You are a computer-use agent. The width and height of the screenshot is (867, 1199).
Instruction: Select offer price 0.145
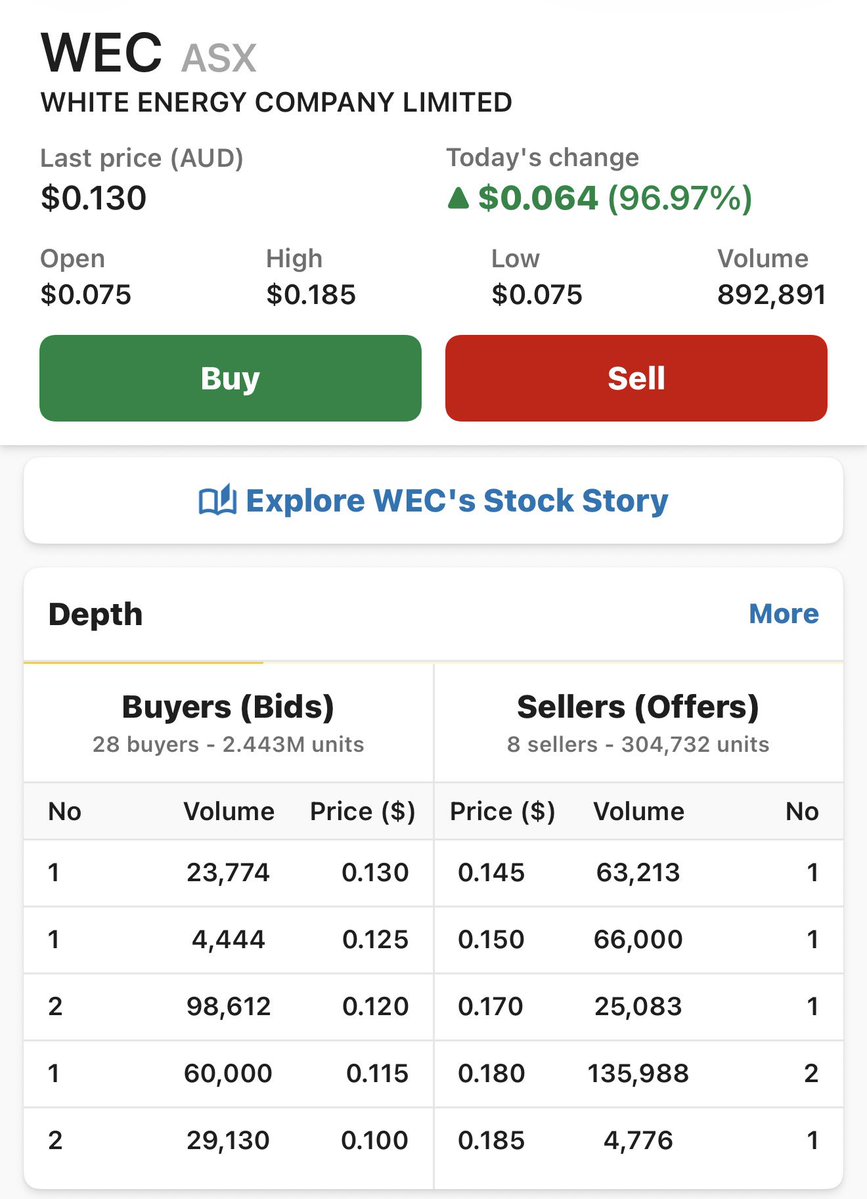(x=492, y=872)
